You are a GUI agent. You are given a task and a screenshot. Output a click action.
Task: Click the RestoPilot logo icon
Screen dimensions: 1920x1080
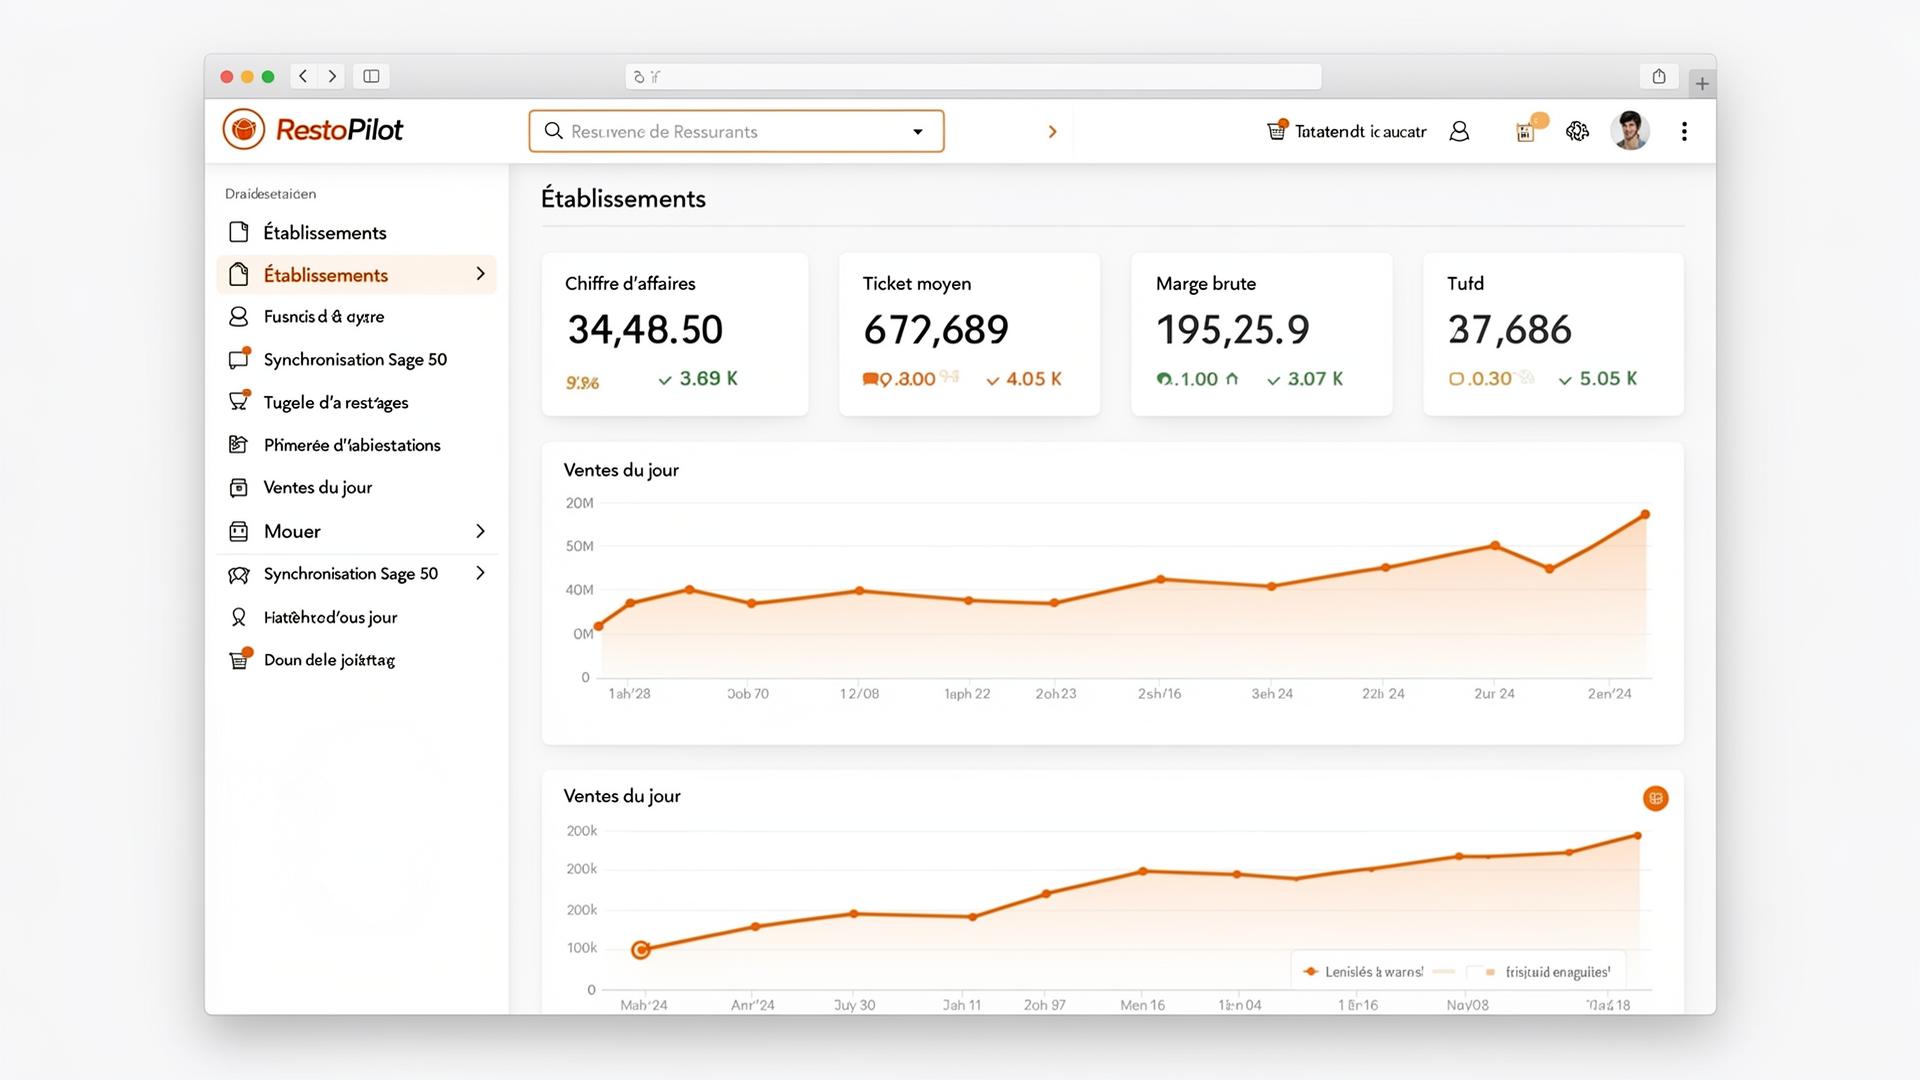pos(243,130)
